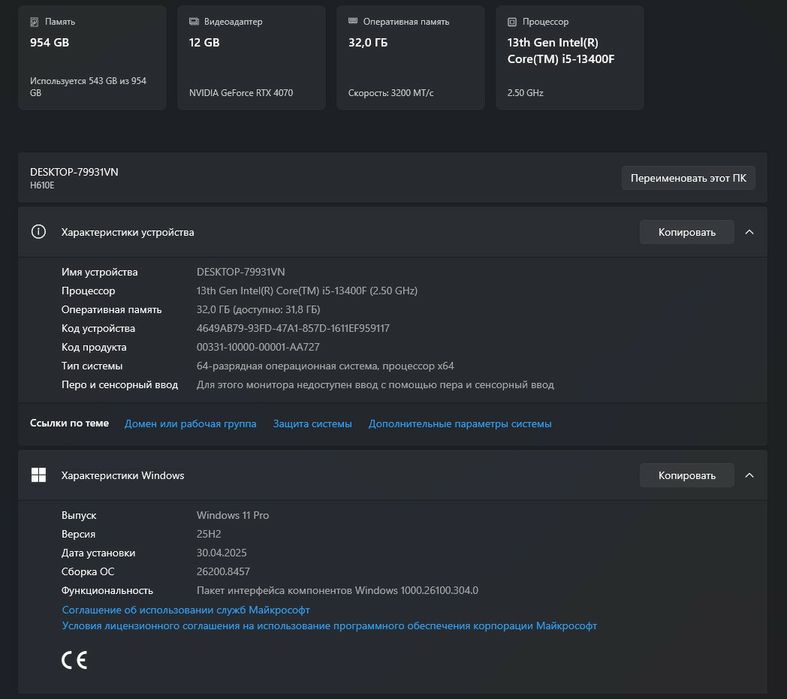Click Скорость: 3200 MT/с text

click(390, 93)
